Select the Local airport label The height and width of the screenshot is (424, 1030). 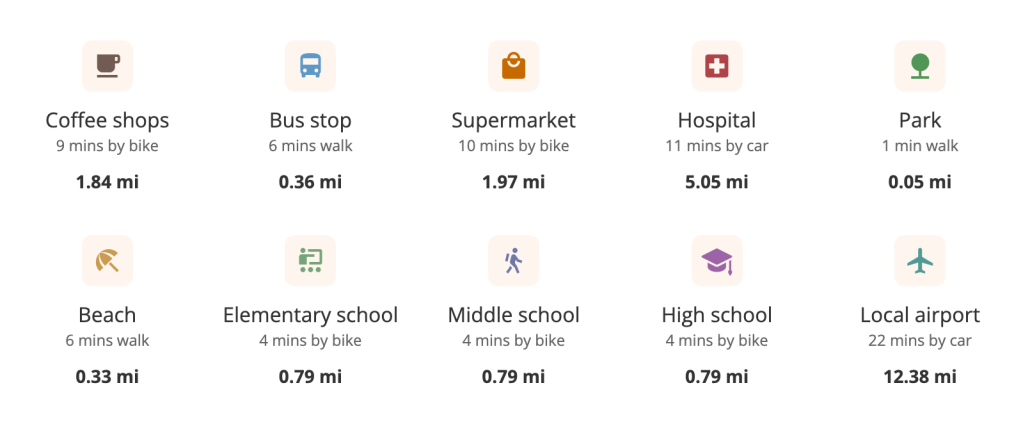920,315
